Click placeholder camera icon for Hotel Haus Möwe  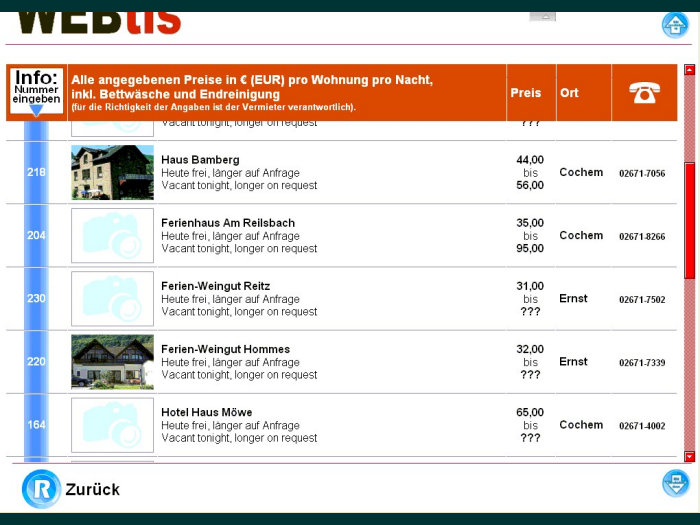tap(112, 425)
